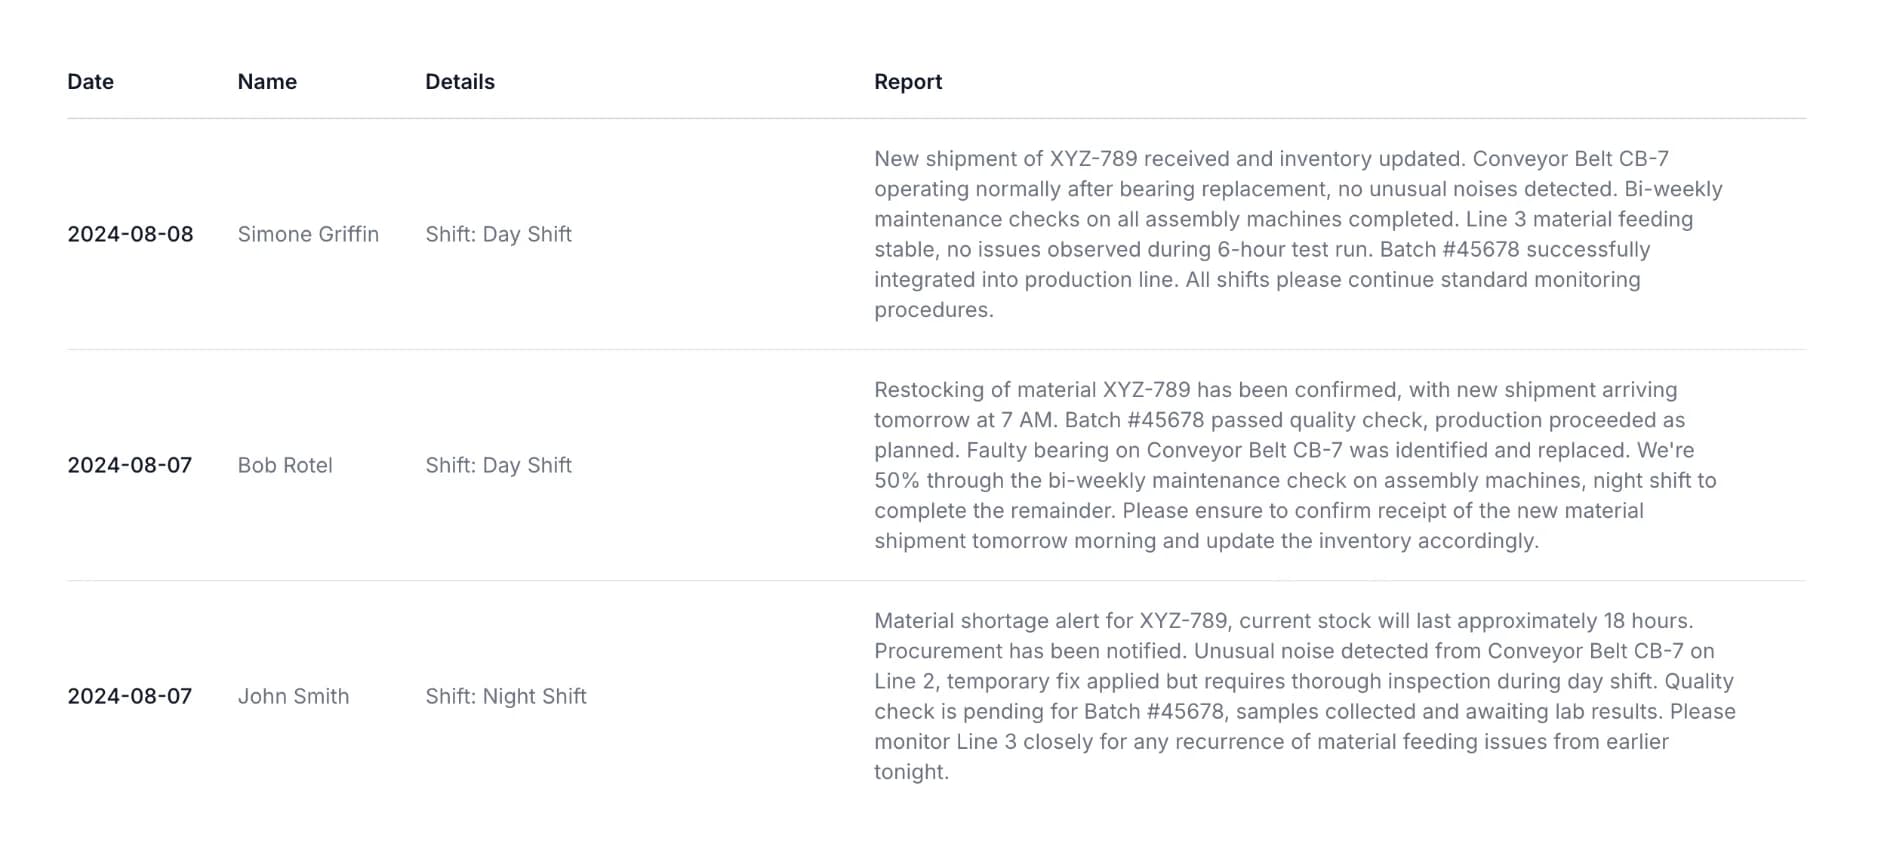Click "Material shortage alert" report opening
This screenshot has height=856, width=1881.
[985, 621]
